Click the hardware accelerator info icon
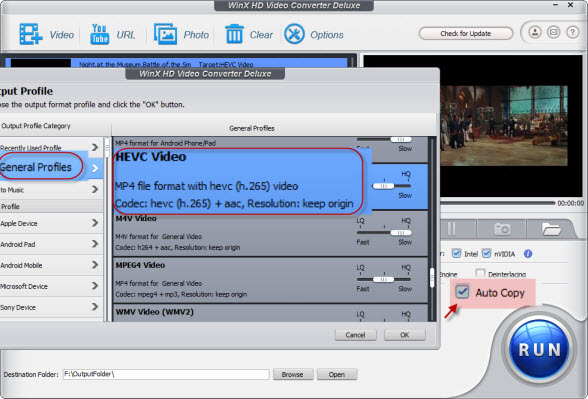Screen dimensions: 588x399 (x=528, y=254)
